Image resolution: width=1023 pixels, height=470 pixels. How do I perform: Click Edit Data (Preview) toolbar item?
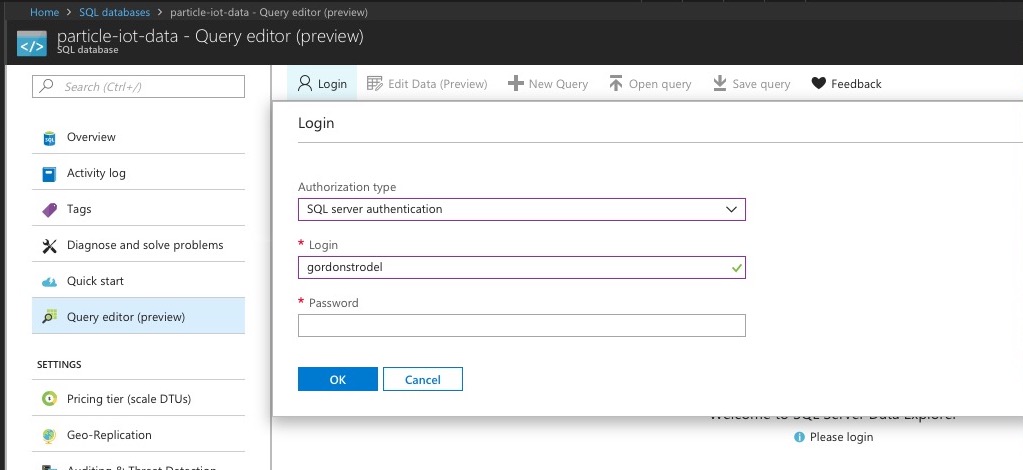(427, 84)
